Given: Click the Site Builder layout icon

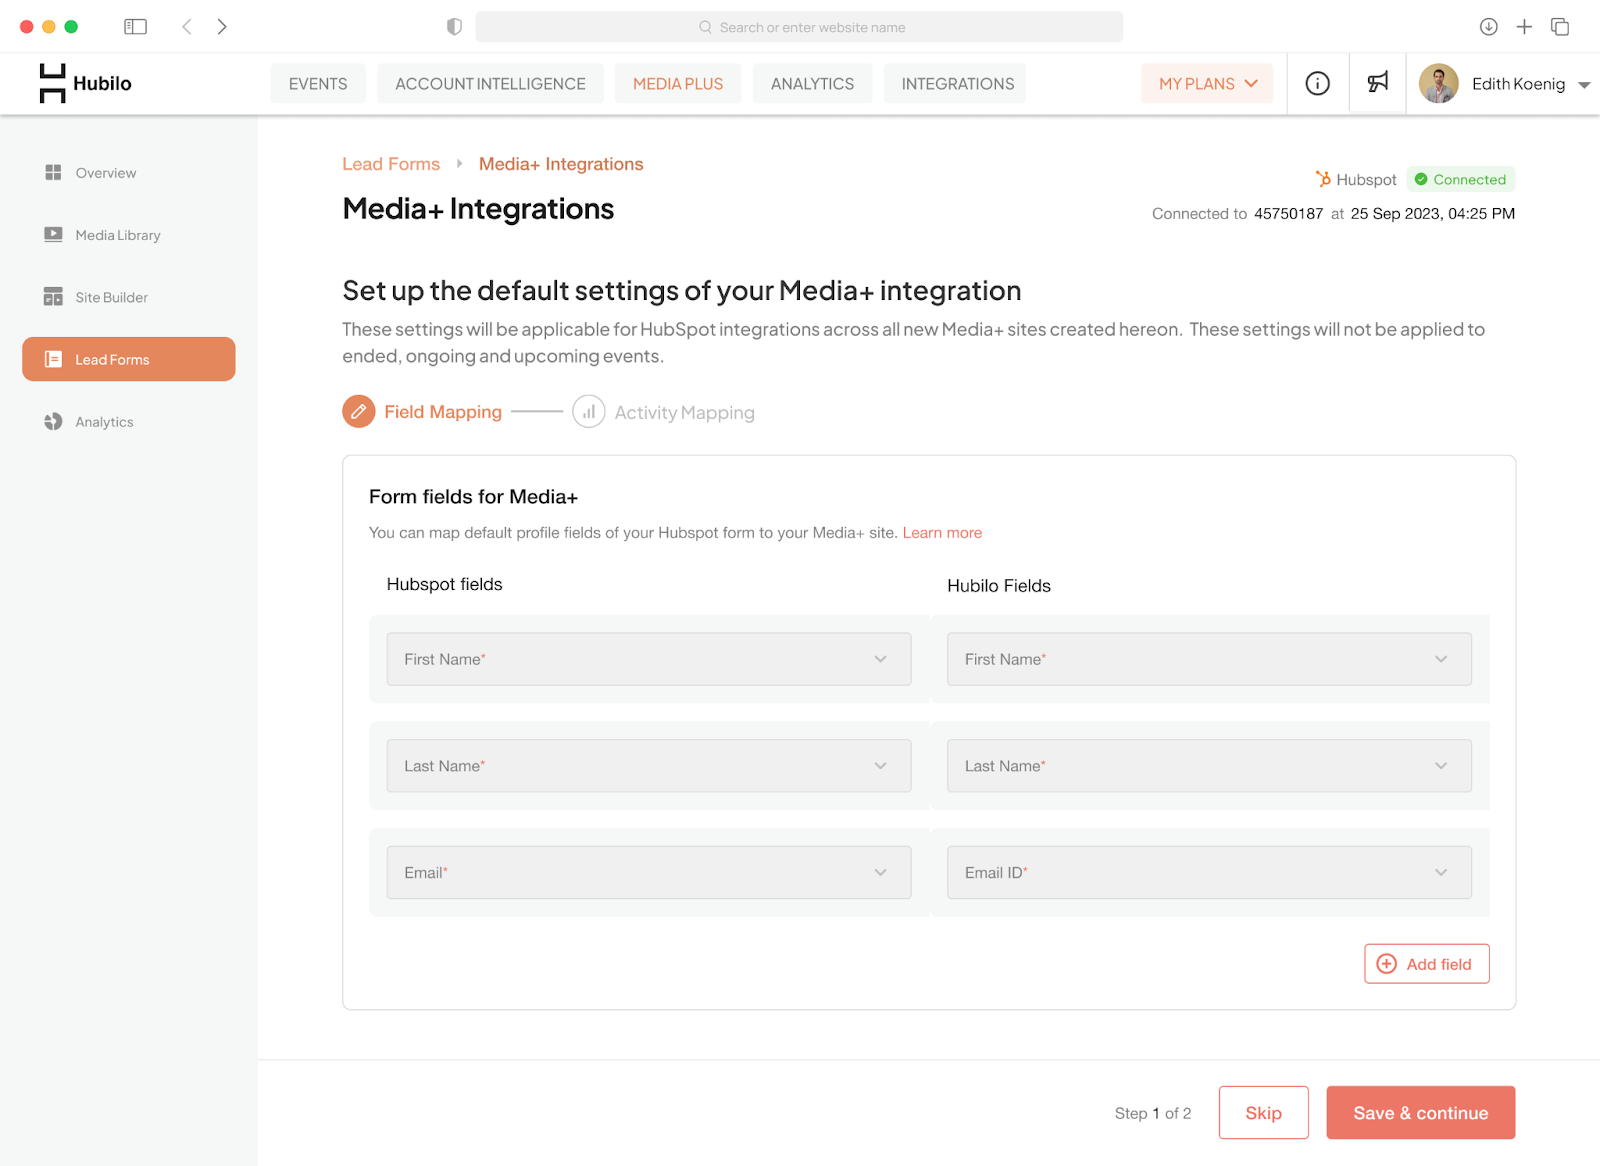Looking at the screenshot, I should coord(53,297).
